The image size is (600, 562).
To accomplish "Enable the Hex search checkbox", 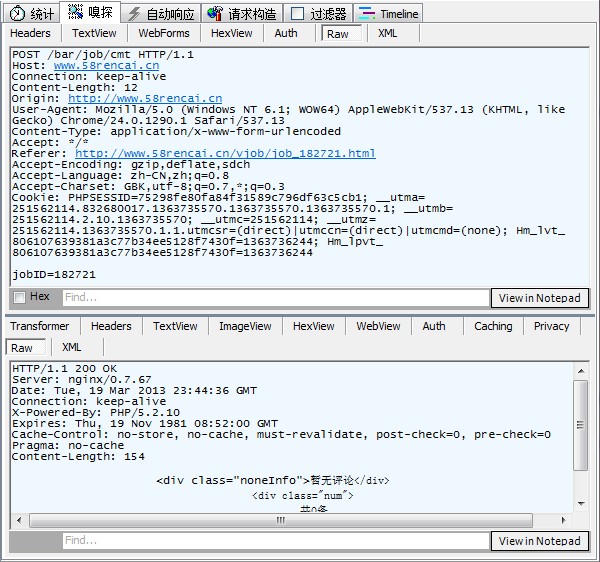I will coord(19,297).
